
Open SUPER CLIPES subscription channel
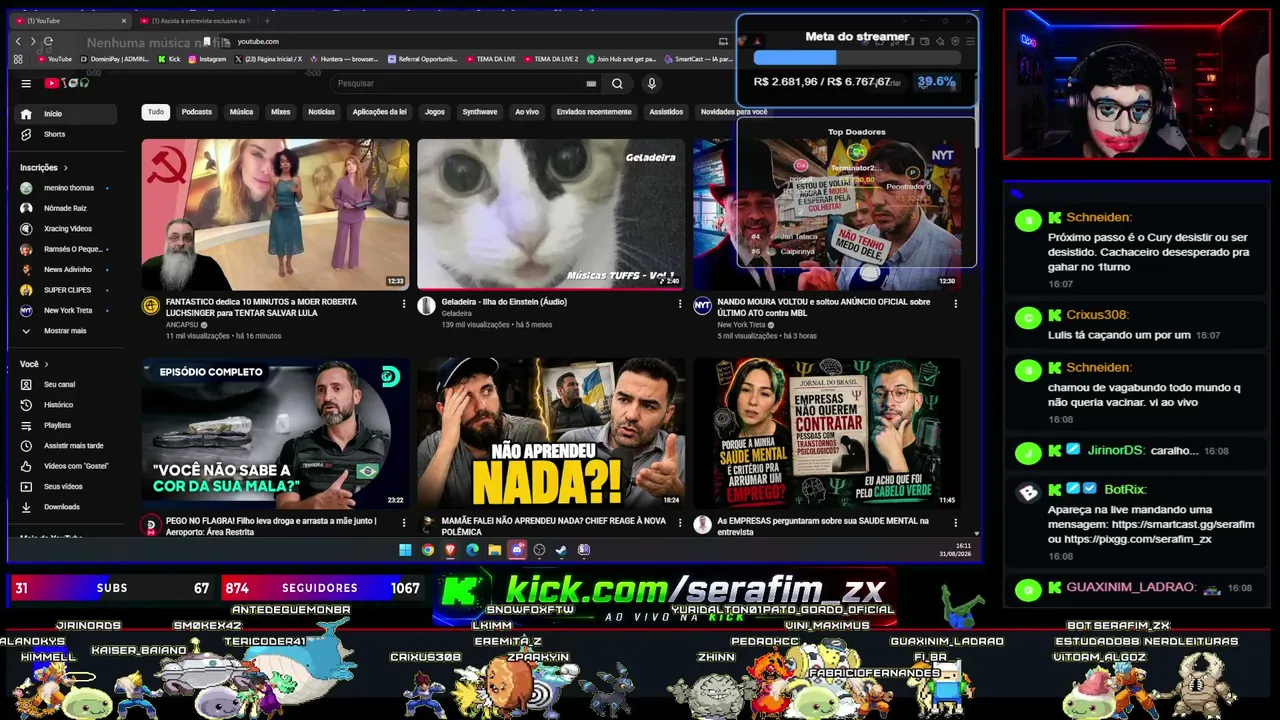[66, 290]
